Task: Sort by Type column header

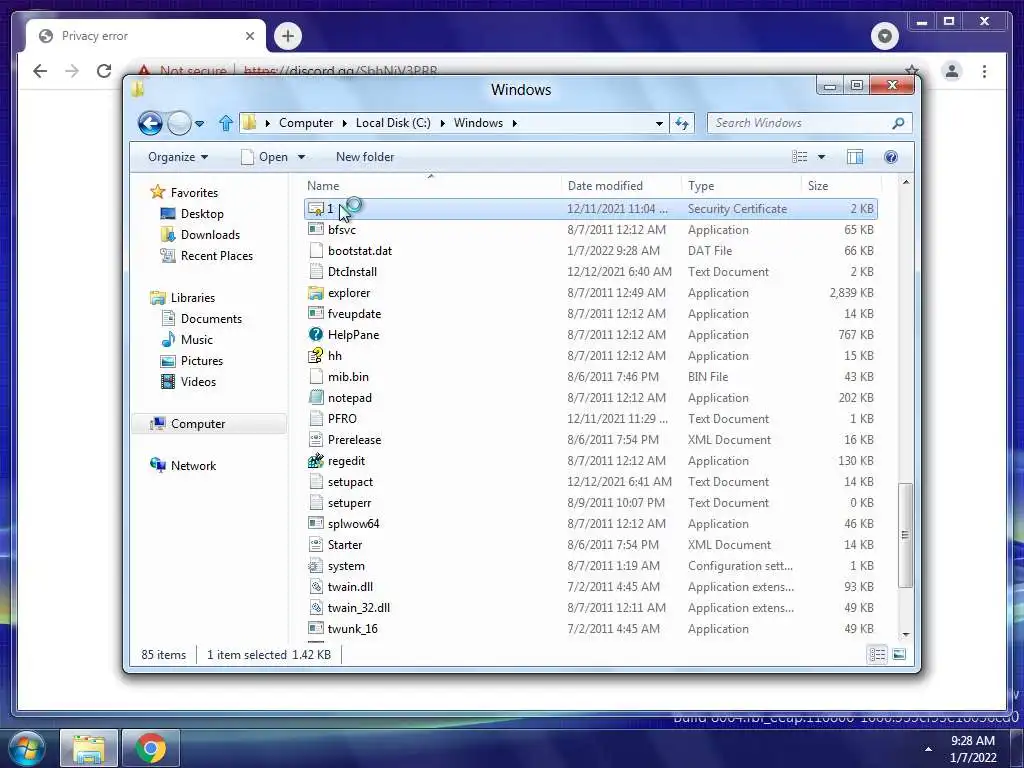Action: click(701, 185)
